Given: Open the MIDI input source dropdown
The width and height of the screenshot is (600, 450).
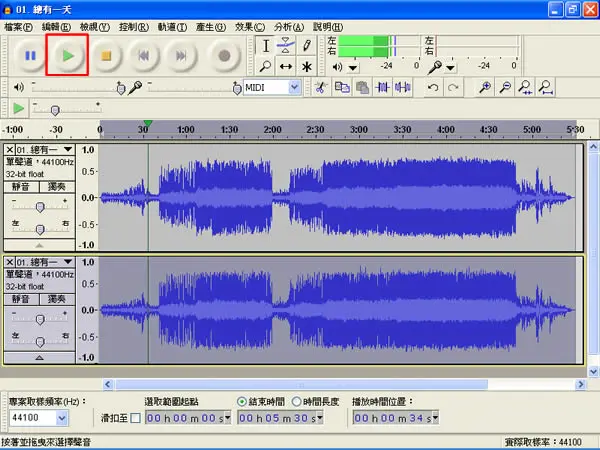Looking at the screenshot, I should coord(294,87).
